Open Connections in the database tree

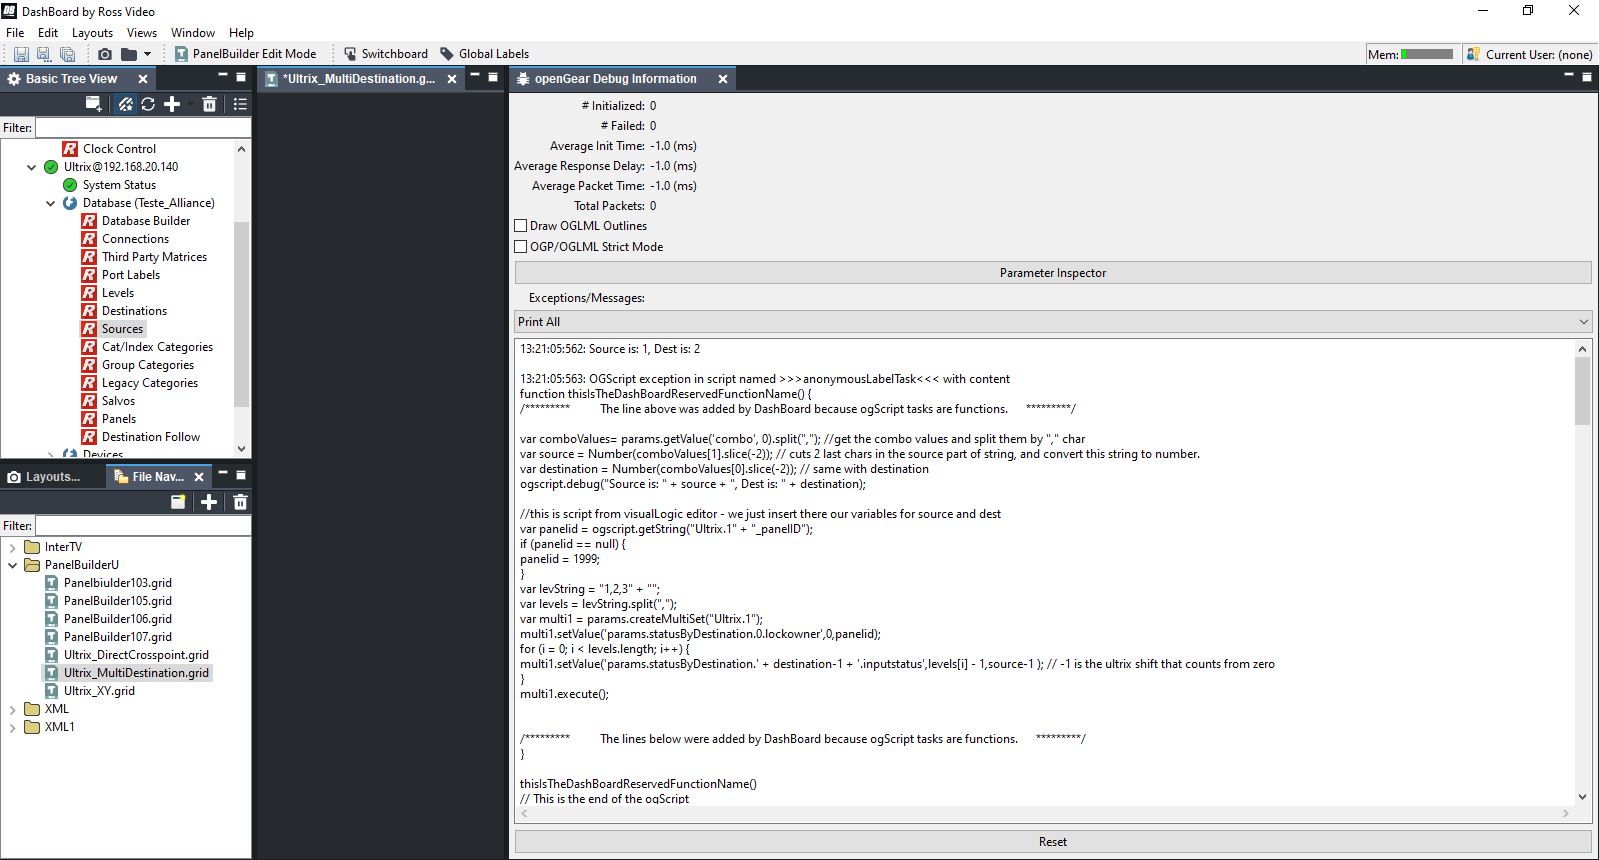pos(135,239)
